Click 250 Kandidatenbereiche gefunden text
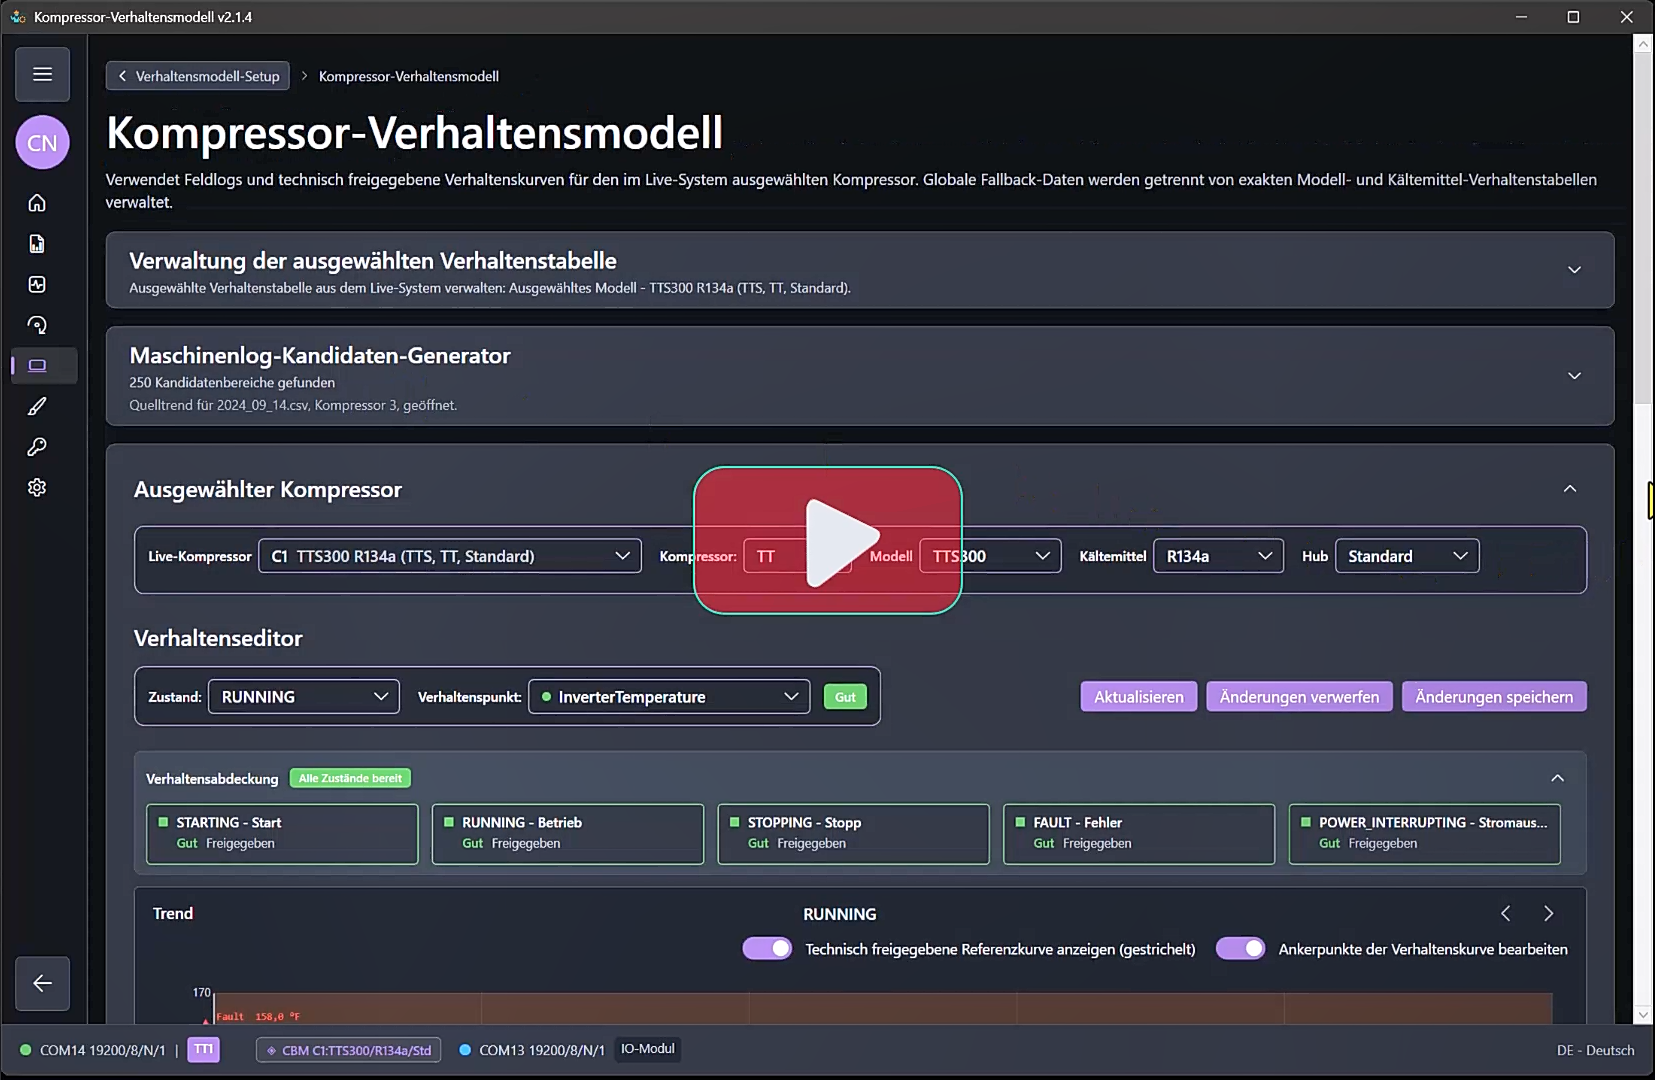 [232, 382]
